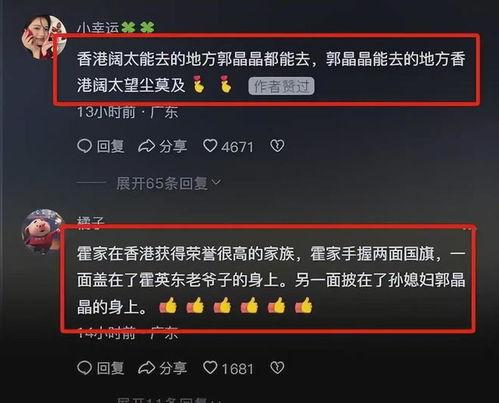Click broken heart icon on 橘子's comment
The image size is (499, 403).
277,368
